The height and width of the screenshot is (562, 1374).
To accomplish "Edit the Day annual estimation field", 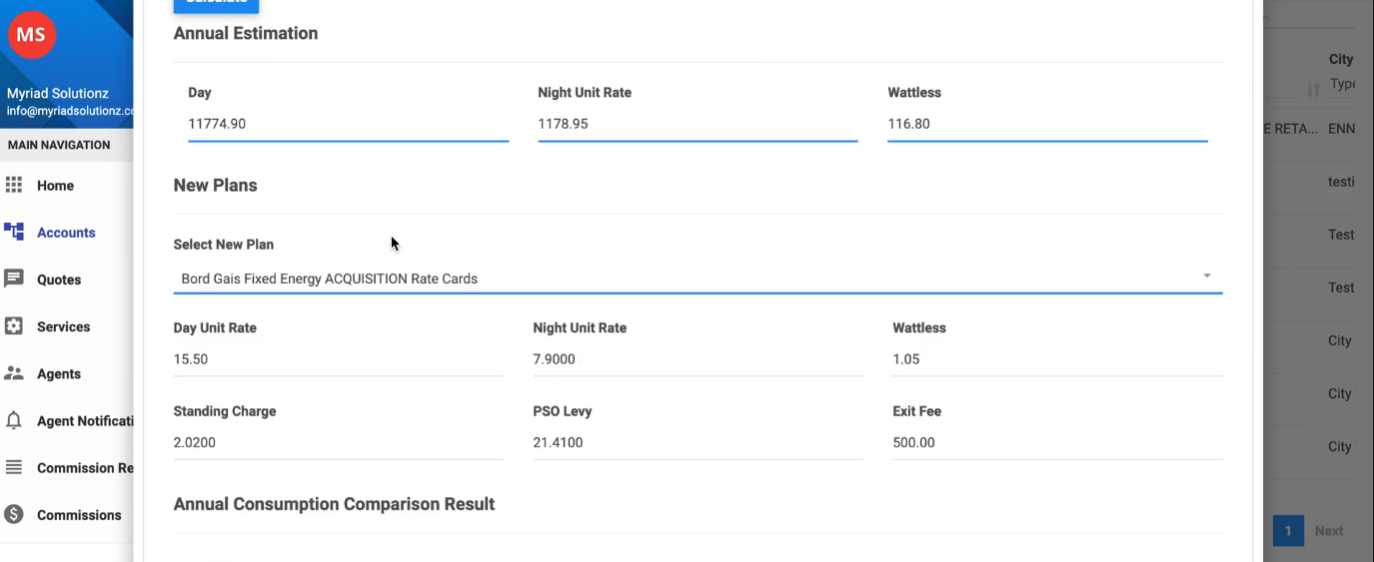I will click(347, 124).
